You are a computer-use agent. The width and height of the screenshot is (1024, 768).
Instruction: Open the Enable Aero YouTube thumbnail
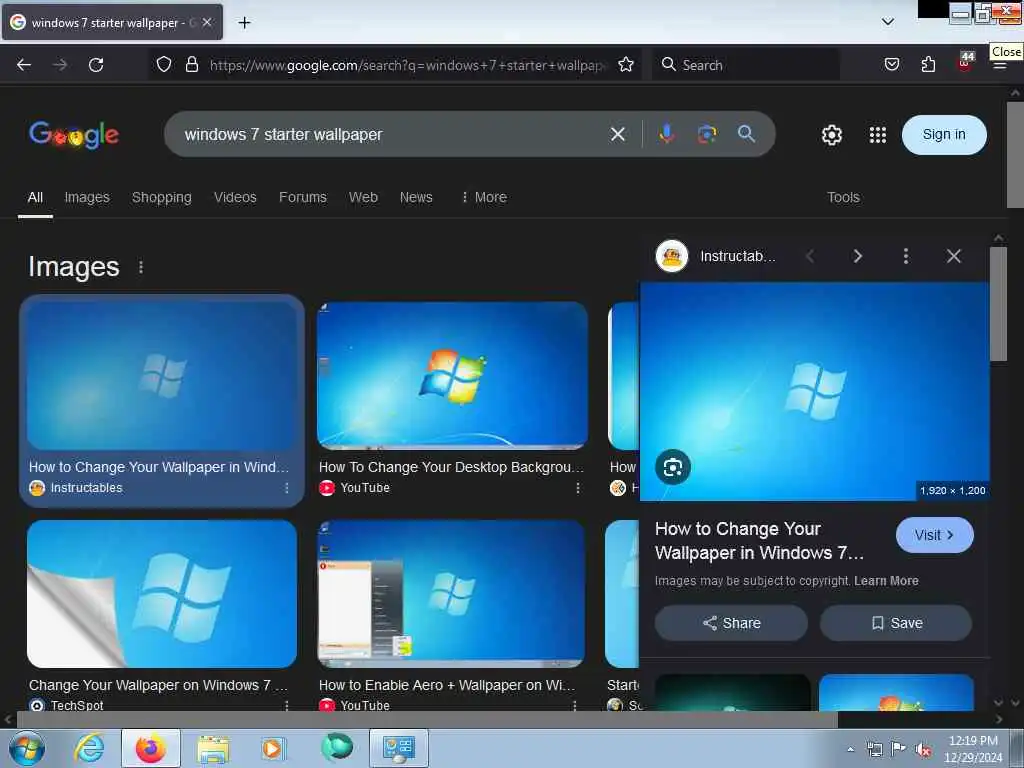coord(451,594)
